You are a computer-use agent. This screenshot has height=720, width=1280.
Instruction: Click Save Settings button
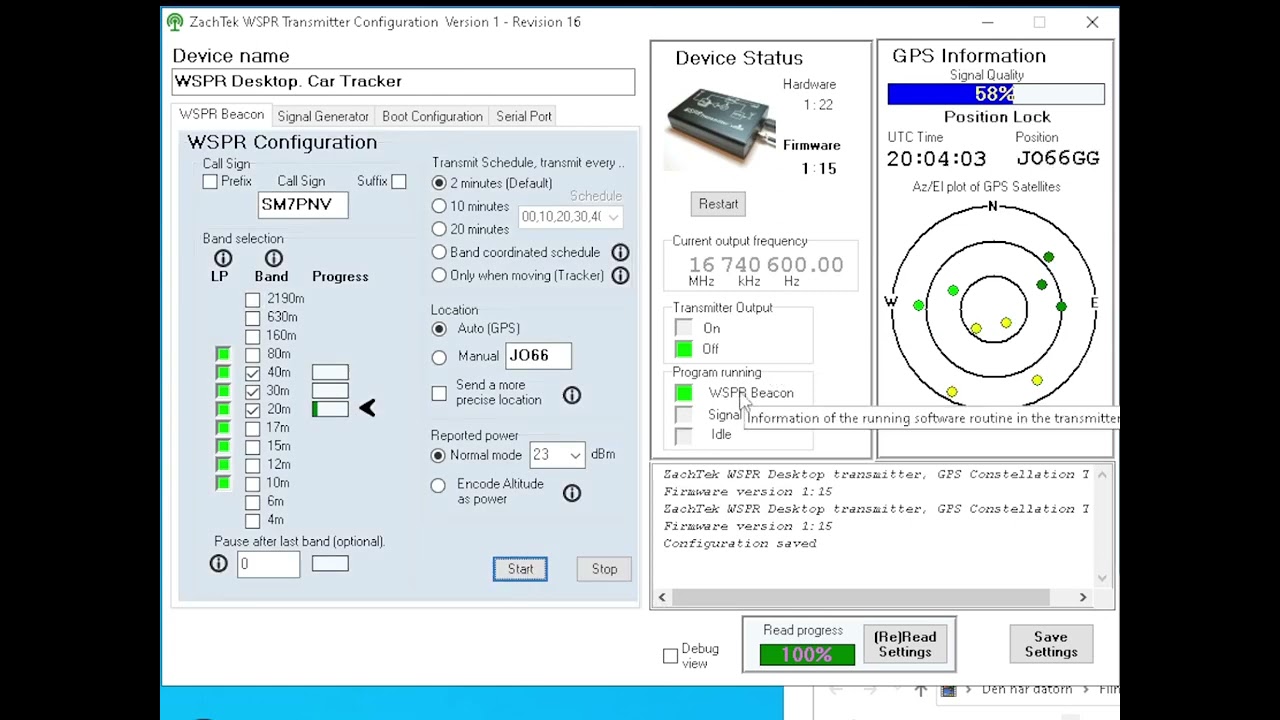tap(1051, 645)
